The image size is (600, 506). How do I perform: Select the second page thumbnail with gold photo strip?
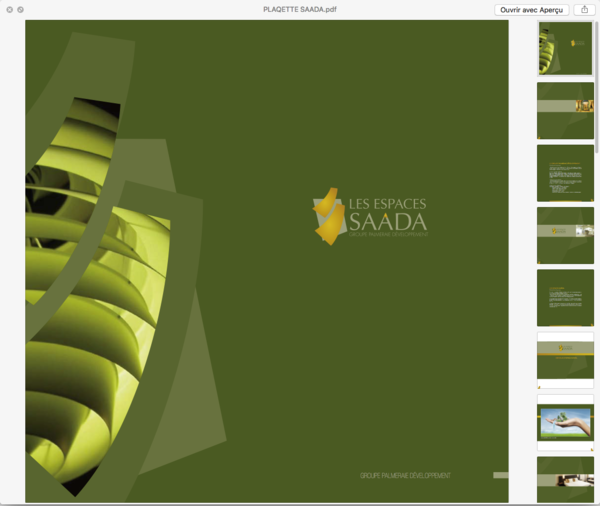565,111
